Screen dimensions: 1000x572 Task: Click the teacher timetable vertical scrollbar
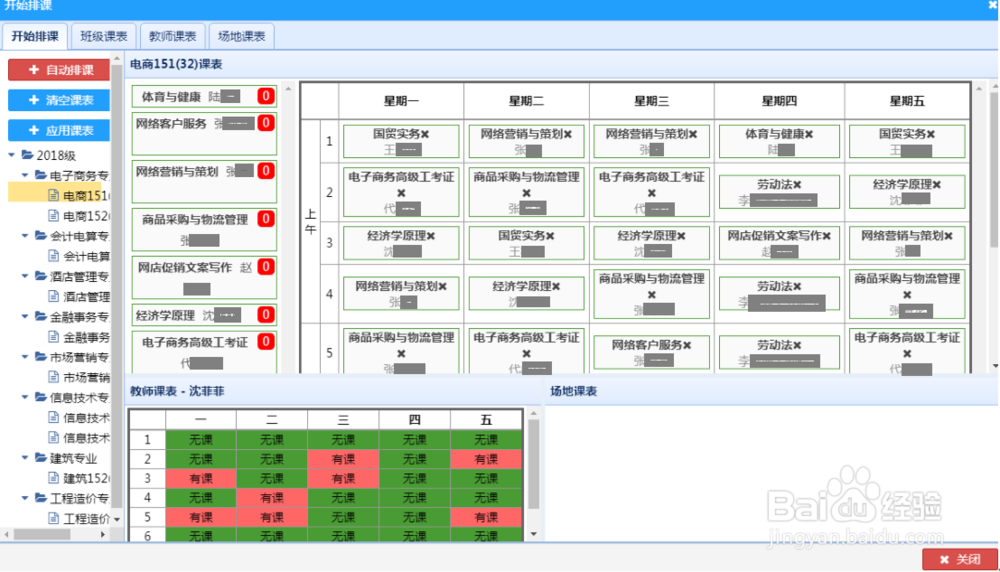534,464
